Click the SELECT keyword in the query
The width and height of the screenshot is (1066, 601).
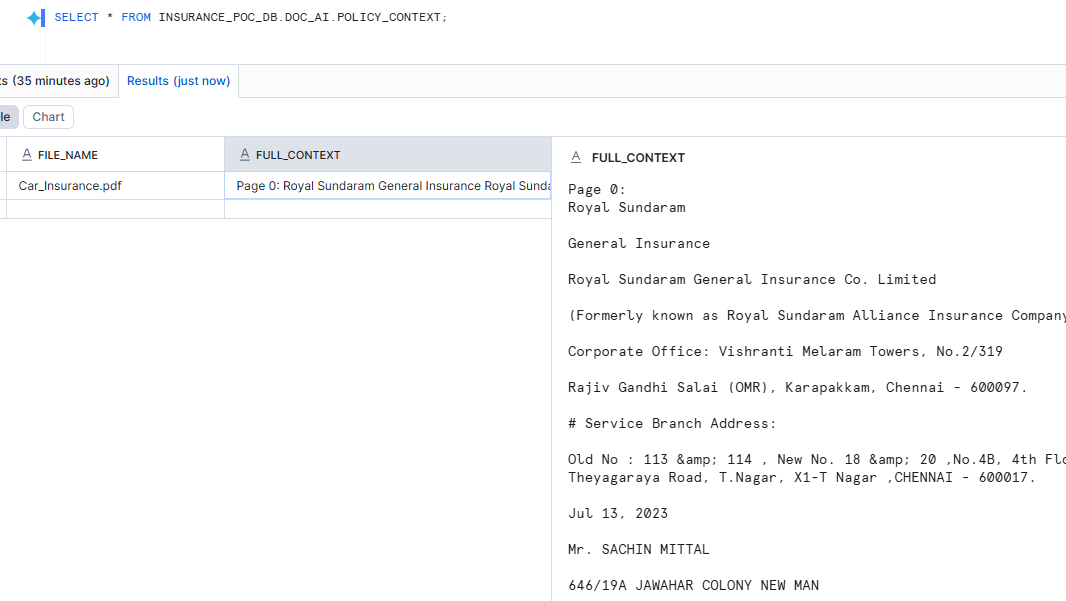76,17
